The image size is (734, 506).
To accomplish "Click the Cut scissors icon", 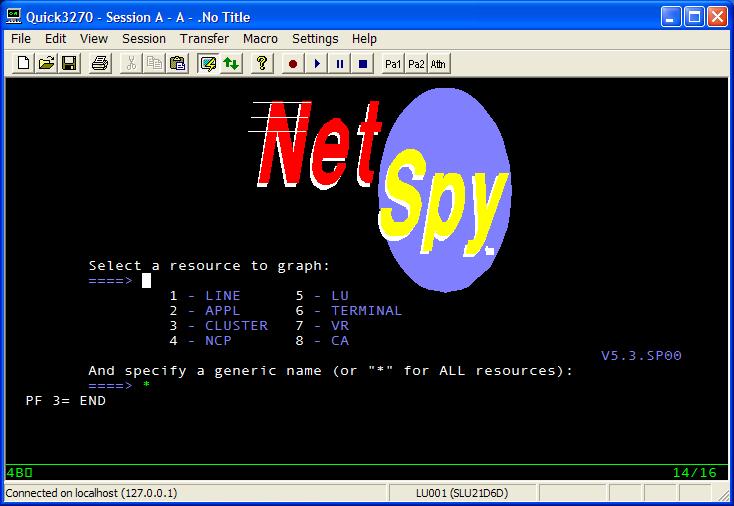I will click(x=131, y=63).
